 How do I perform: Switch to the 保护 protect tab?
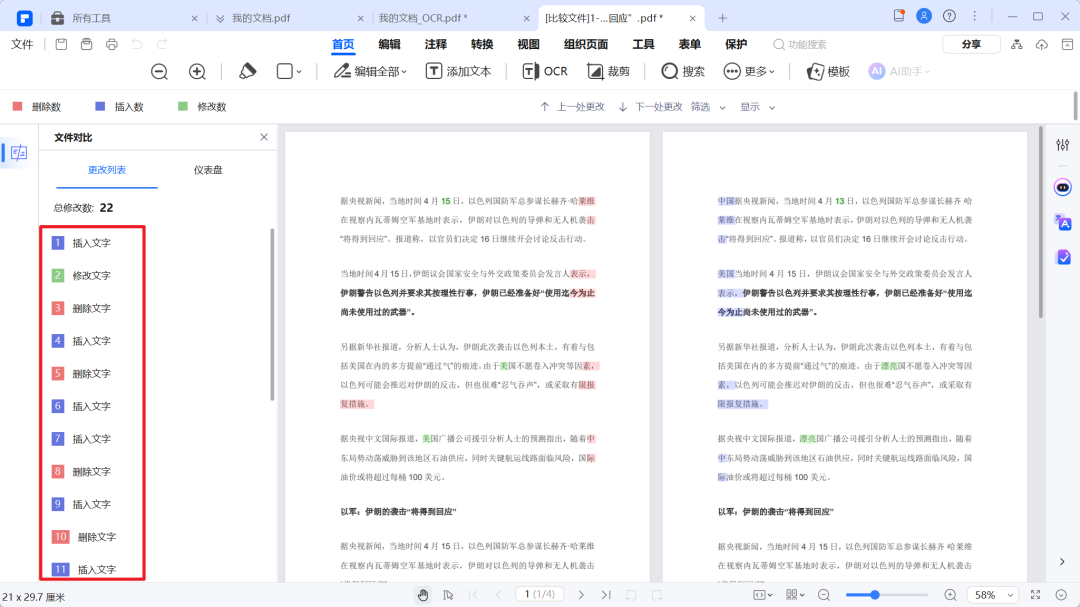(736, 44)
